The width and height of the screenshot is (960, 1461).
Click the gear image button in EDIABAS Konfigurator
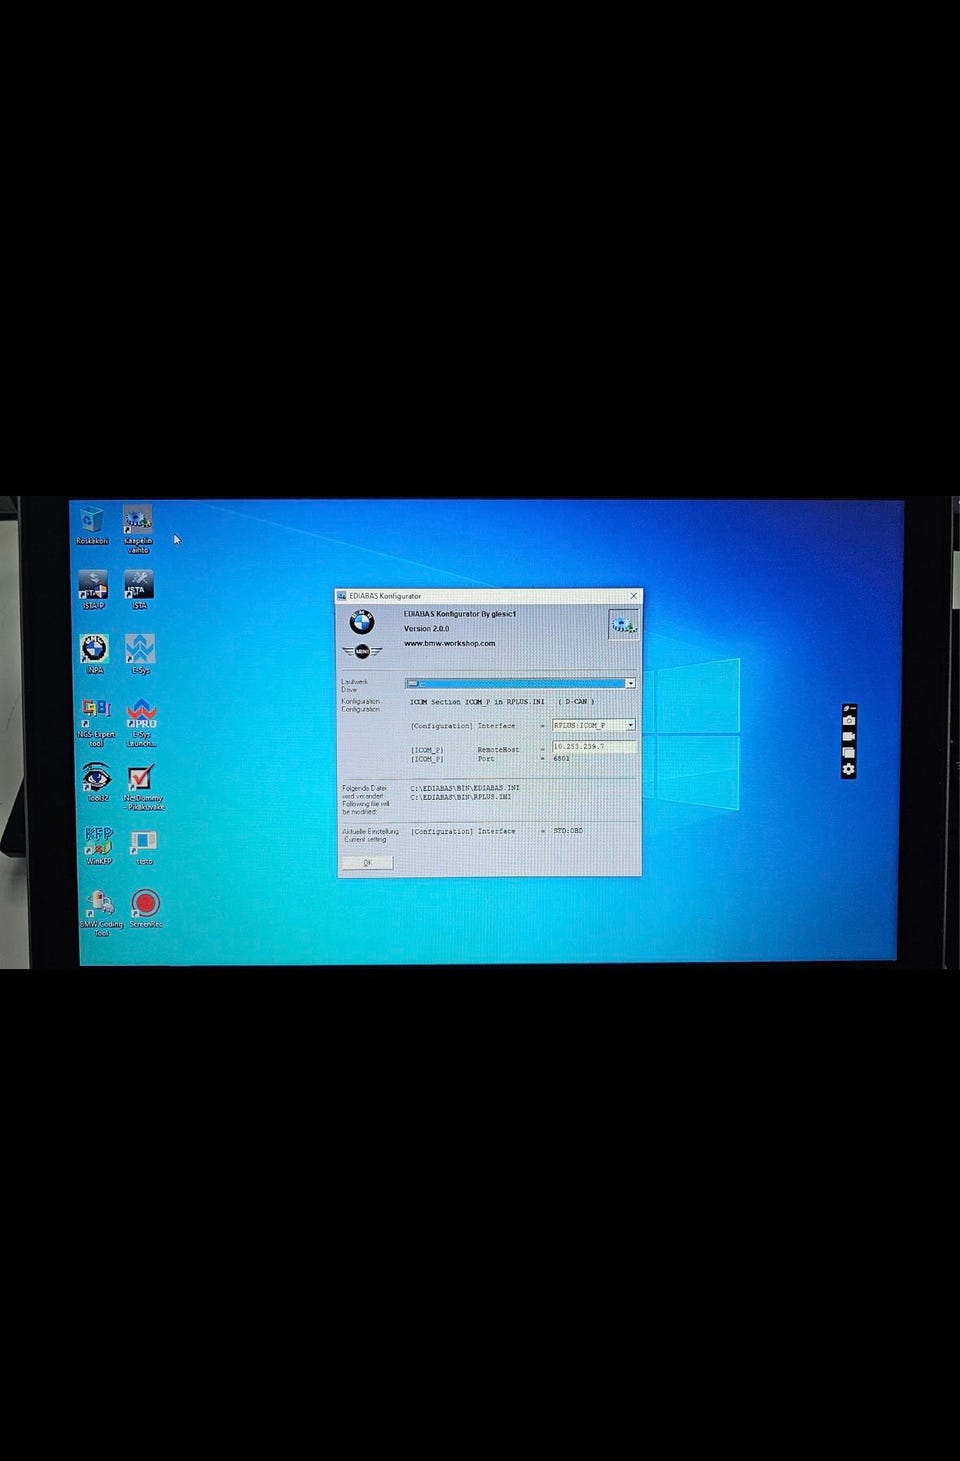[x=623, y=625]
